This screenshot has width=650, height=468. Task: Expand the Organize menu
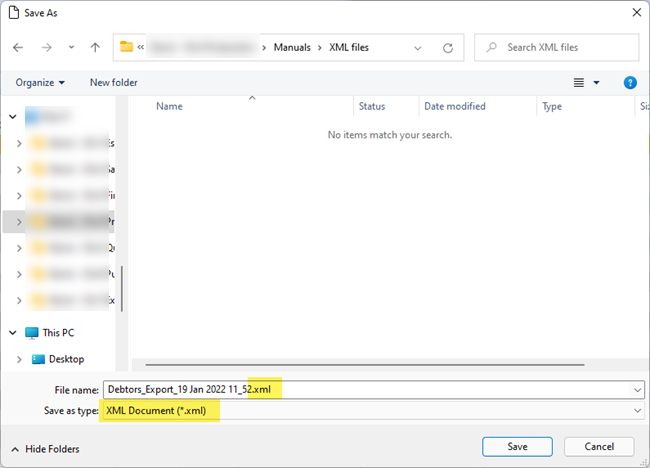40,83
